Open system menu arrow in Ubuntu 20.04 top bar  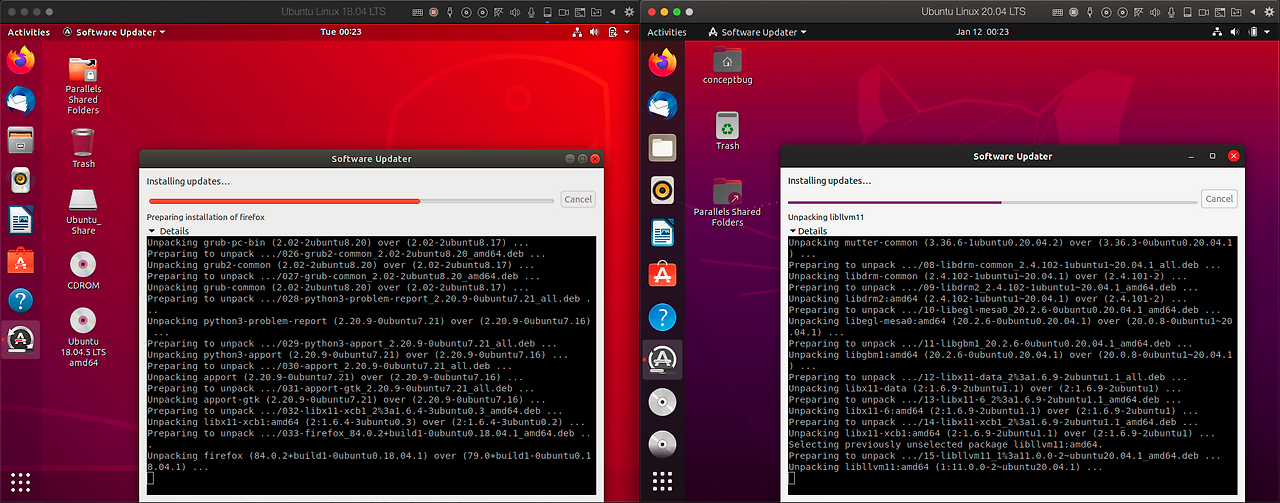coord(1268,32)
